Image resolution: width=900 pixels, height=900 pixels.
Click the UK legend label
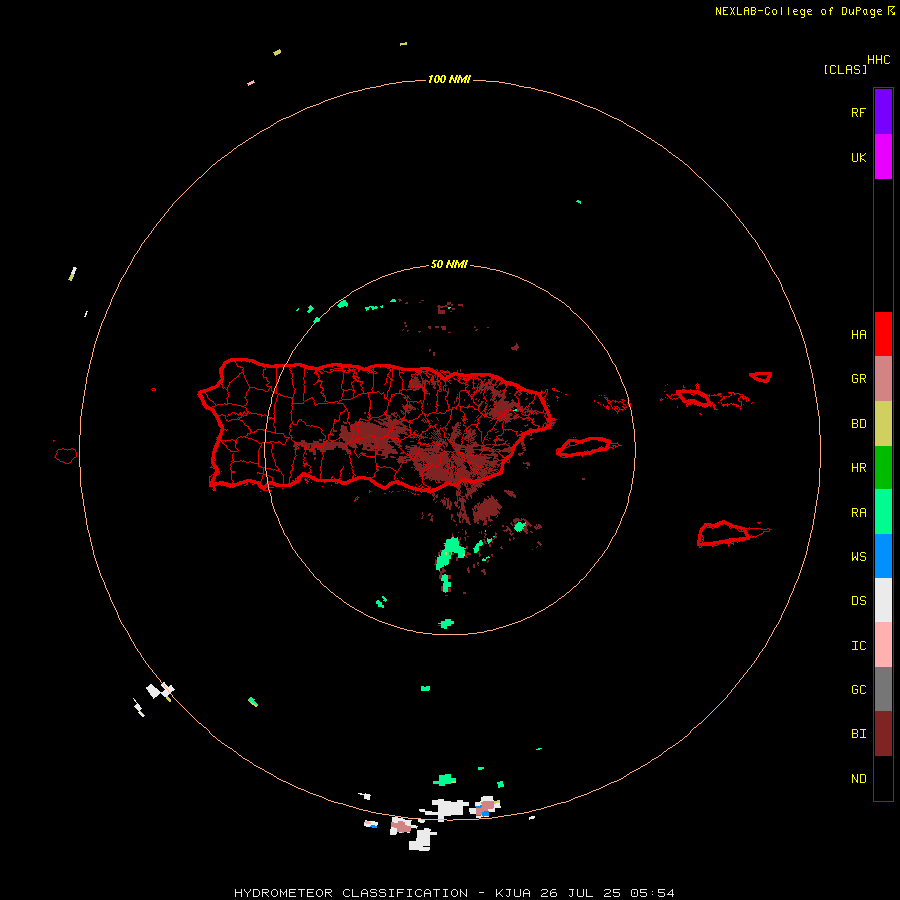pyautogui.click(x=858, y=157)
